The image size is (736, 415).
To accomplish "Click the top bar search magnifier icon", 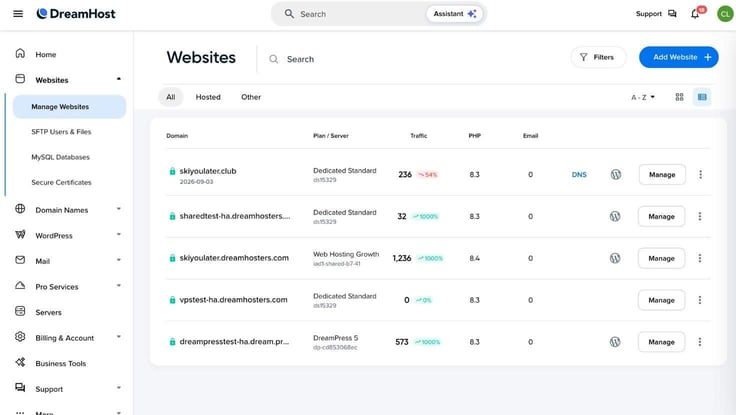I will [x=289, y=14].
